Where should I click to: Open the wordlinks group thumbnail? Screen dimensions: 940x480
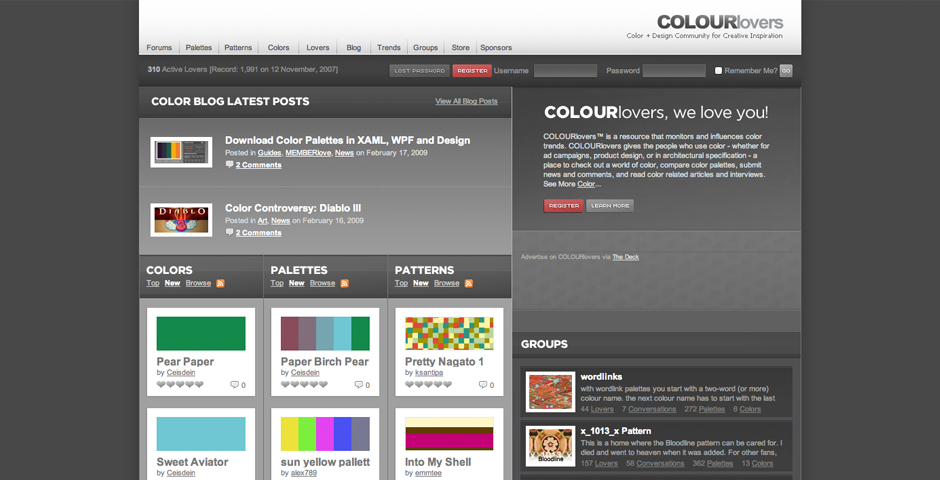coord(550,392)
